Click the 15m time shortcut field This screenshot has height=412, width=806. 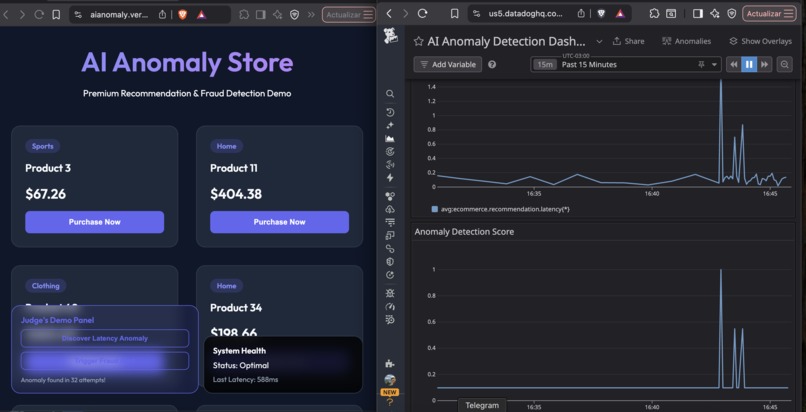pos(544,65)
